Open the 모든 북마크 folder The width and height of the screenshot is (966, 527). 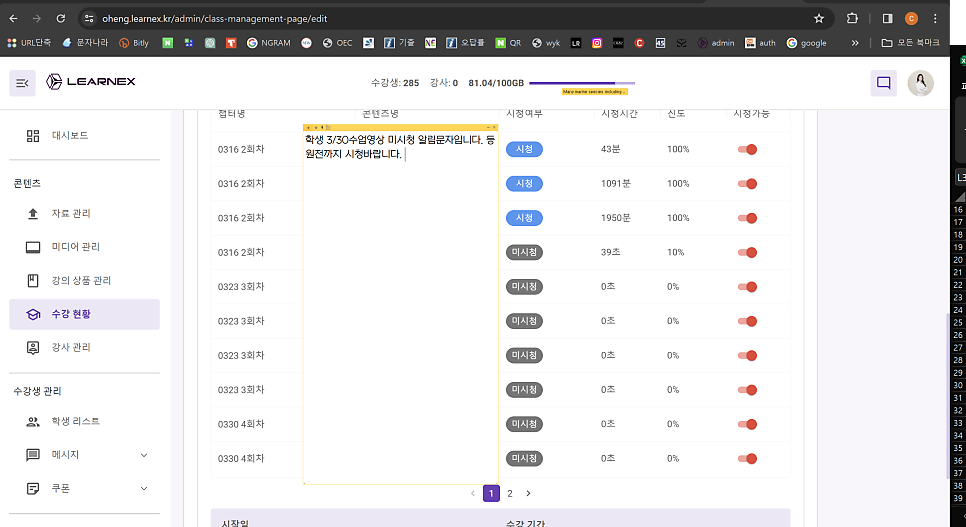911,43
